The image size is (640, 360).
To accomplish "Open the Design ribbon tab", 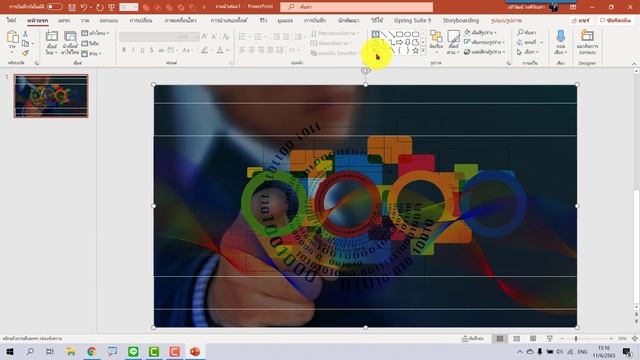I will 109,20.
